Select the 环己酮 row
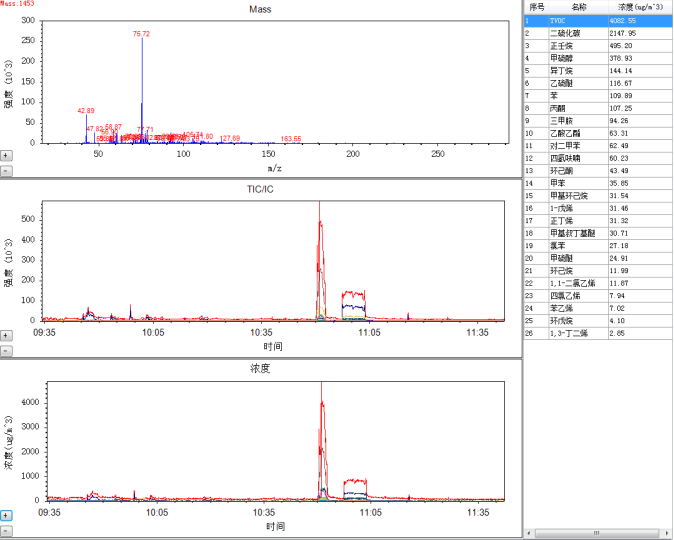Screen dimensions: 674x540 point(598,171)
